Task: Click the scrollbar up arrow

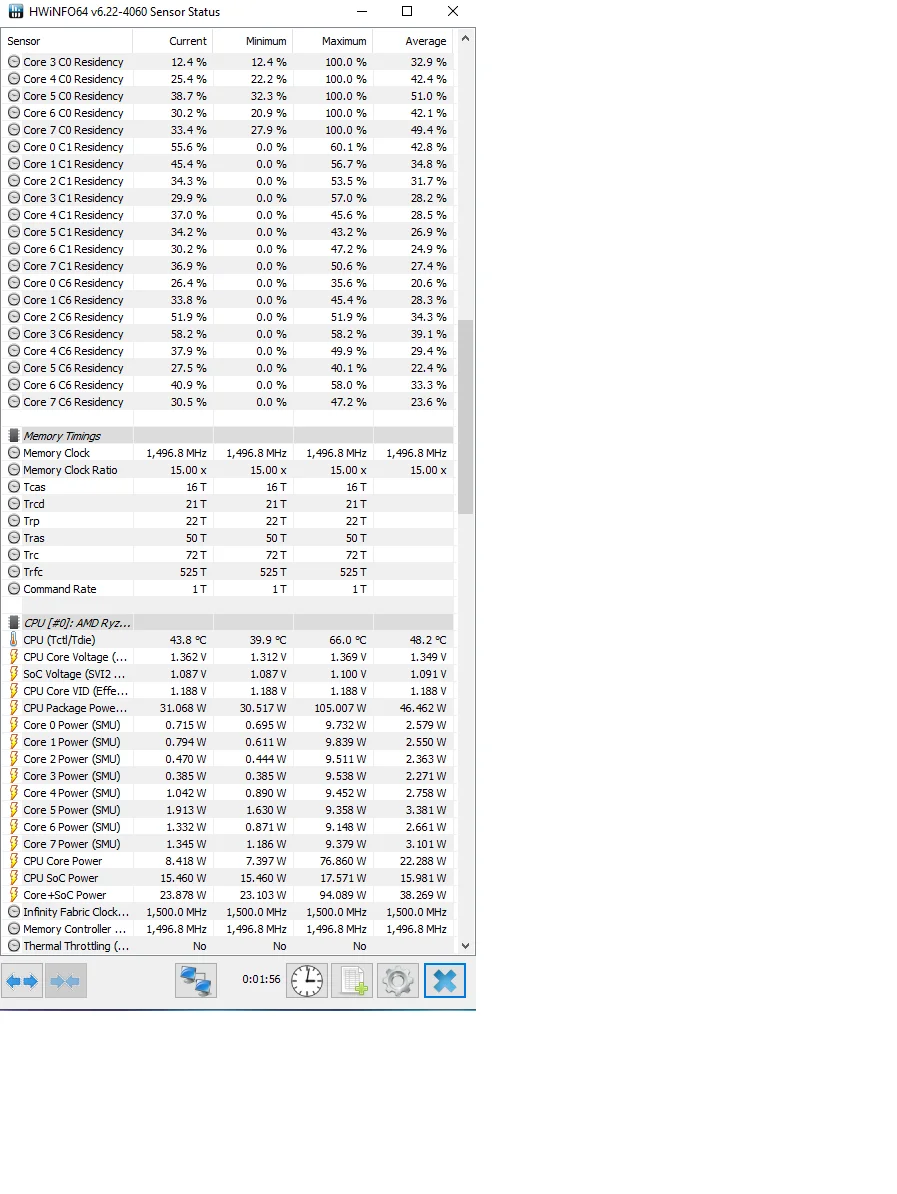Action: point(465,38)
